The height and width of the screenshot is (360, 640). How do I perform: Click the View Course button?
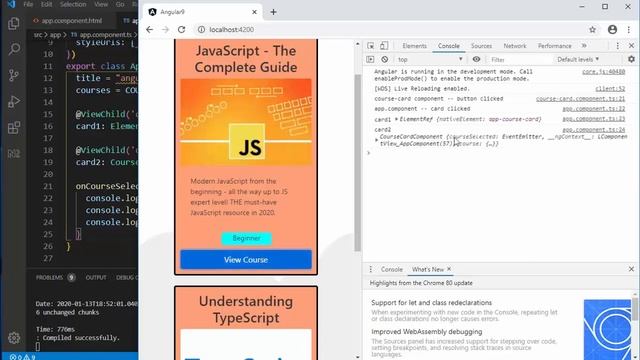(246, 260)
